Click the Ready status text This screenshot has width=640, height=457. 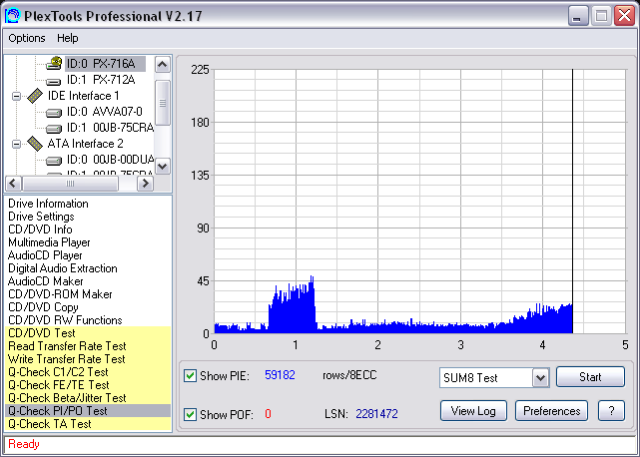(24, 444)
